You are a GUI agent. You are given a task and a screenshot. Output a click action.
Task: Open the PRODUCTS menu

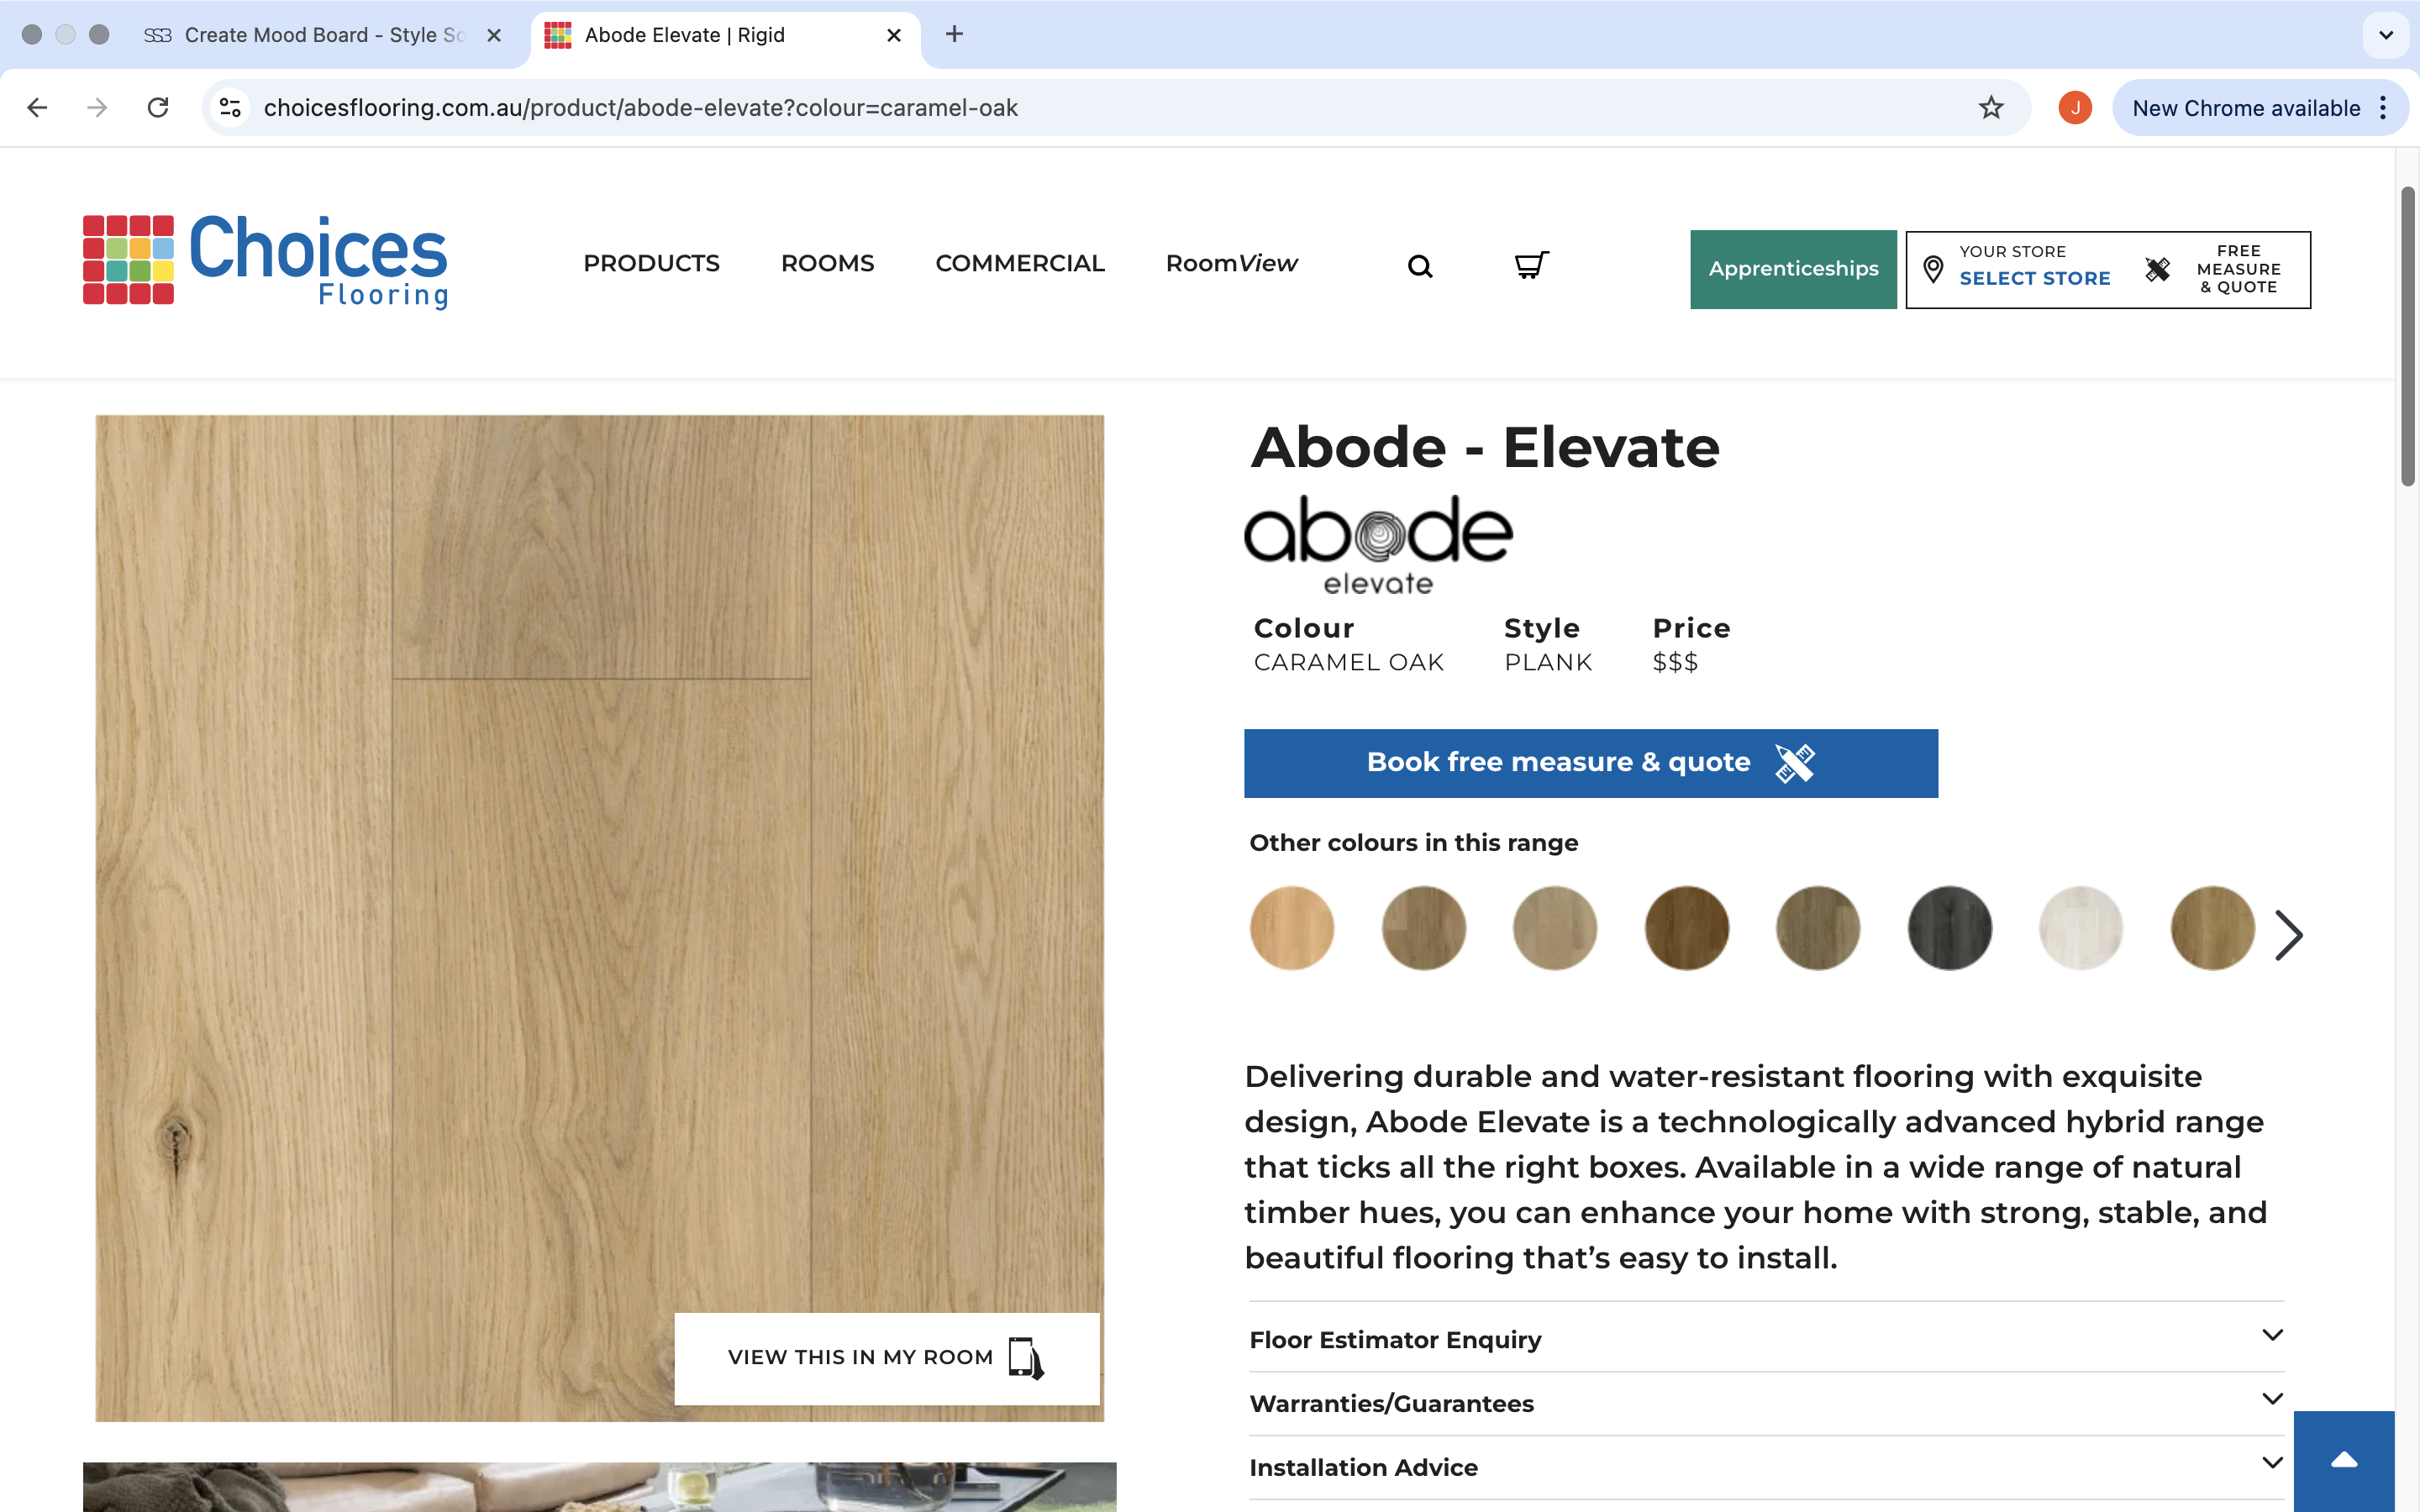coord(651,263)
